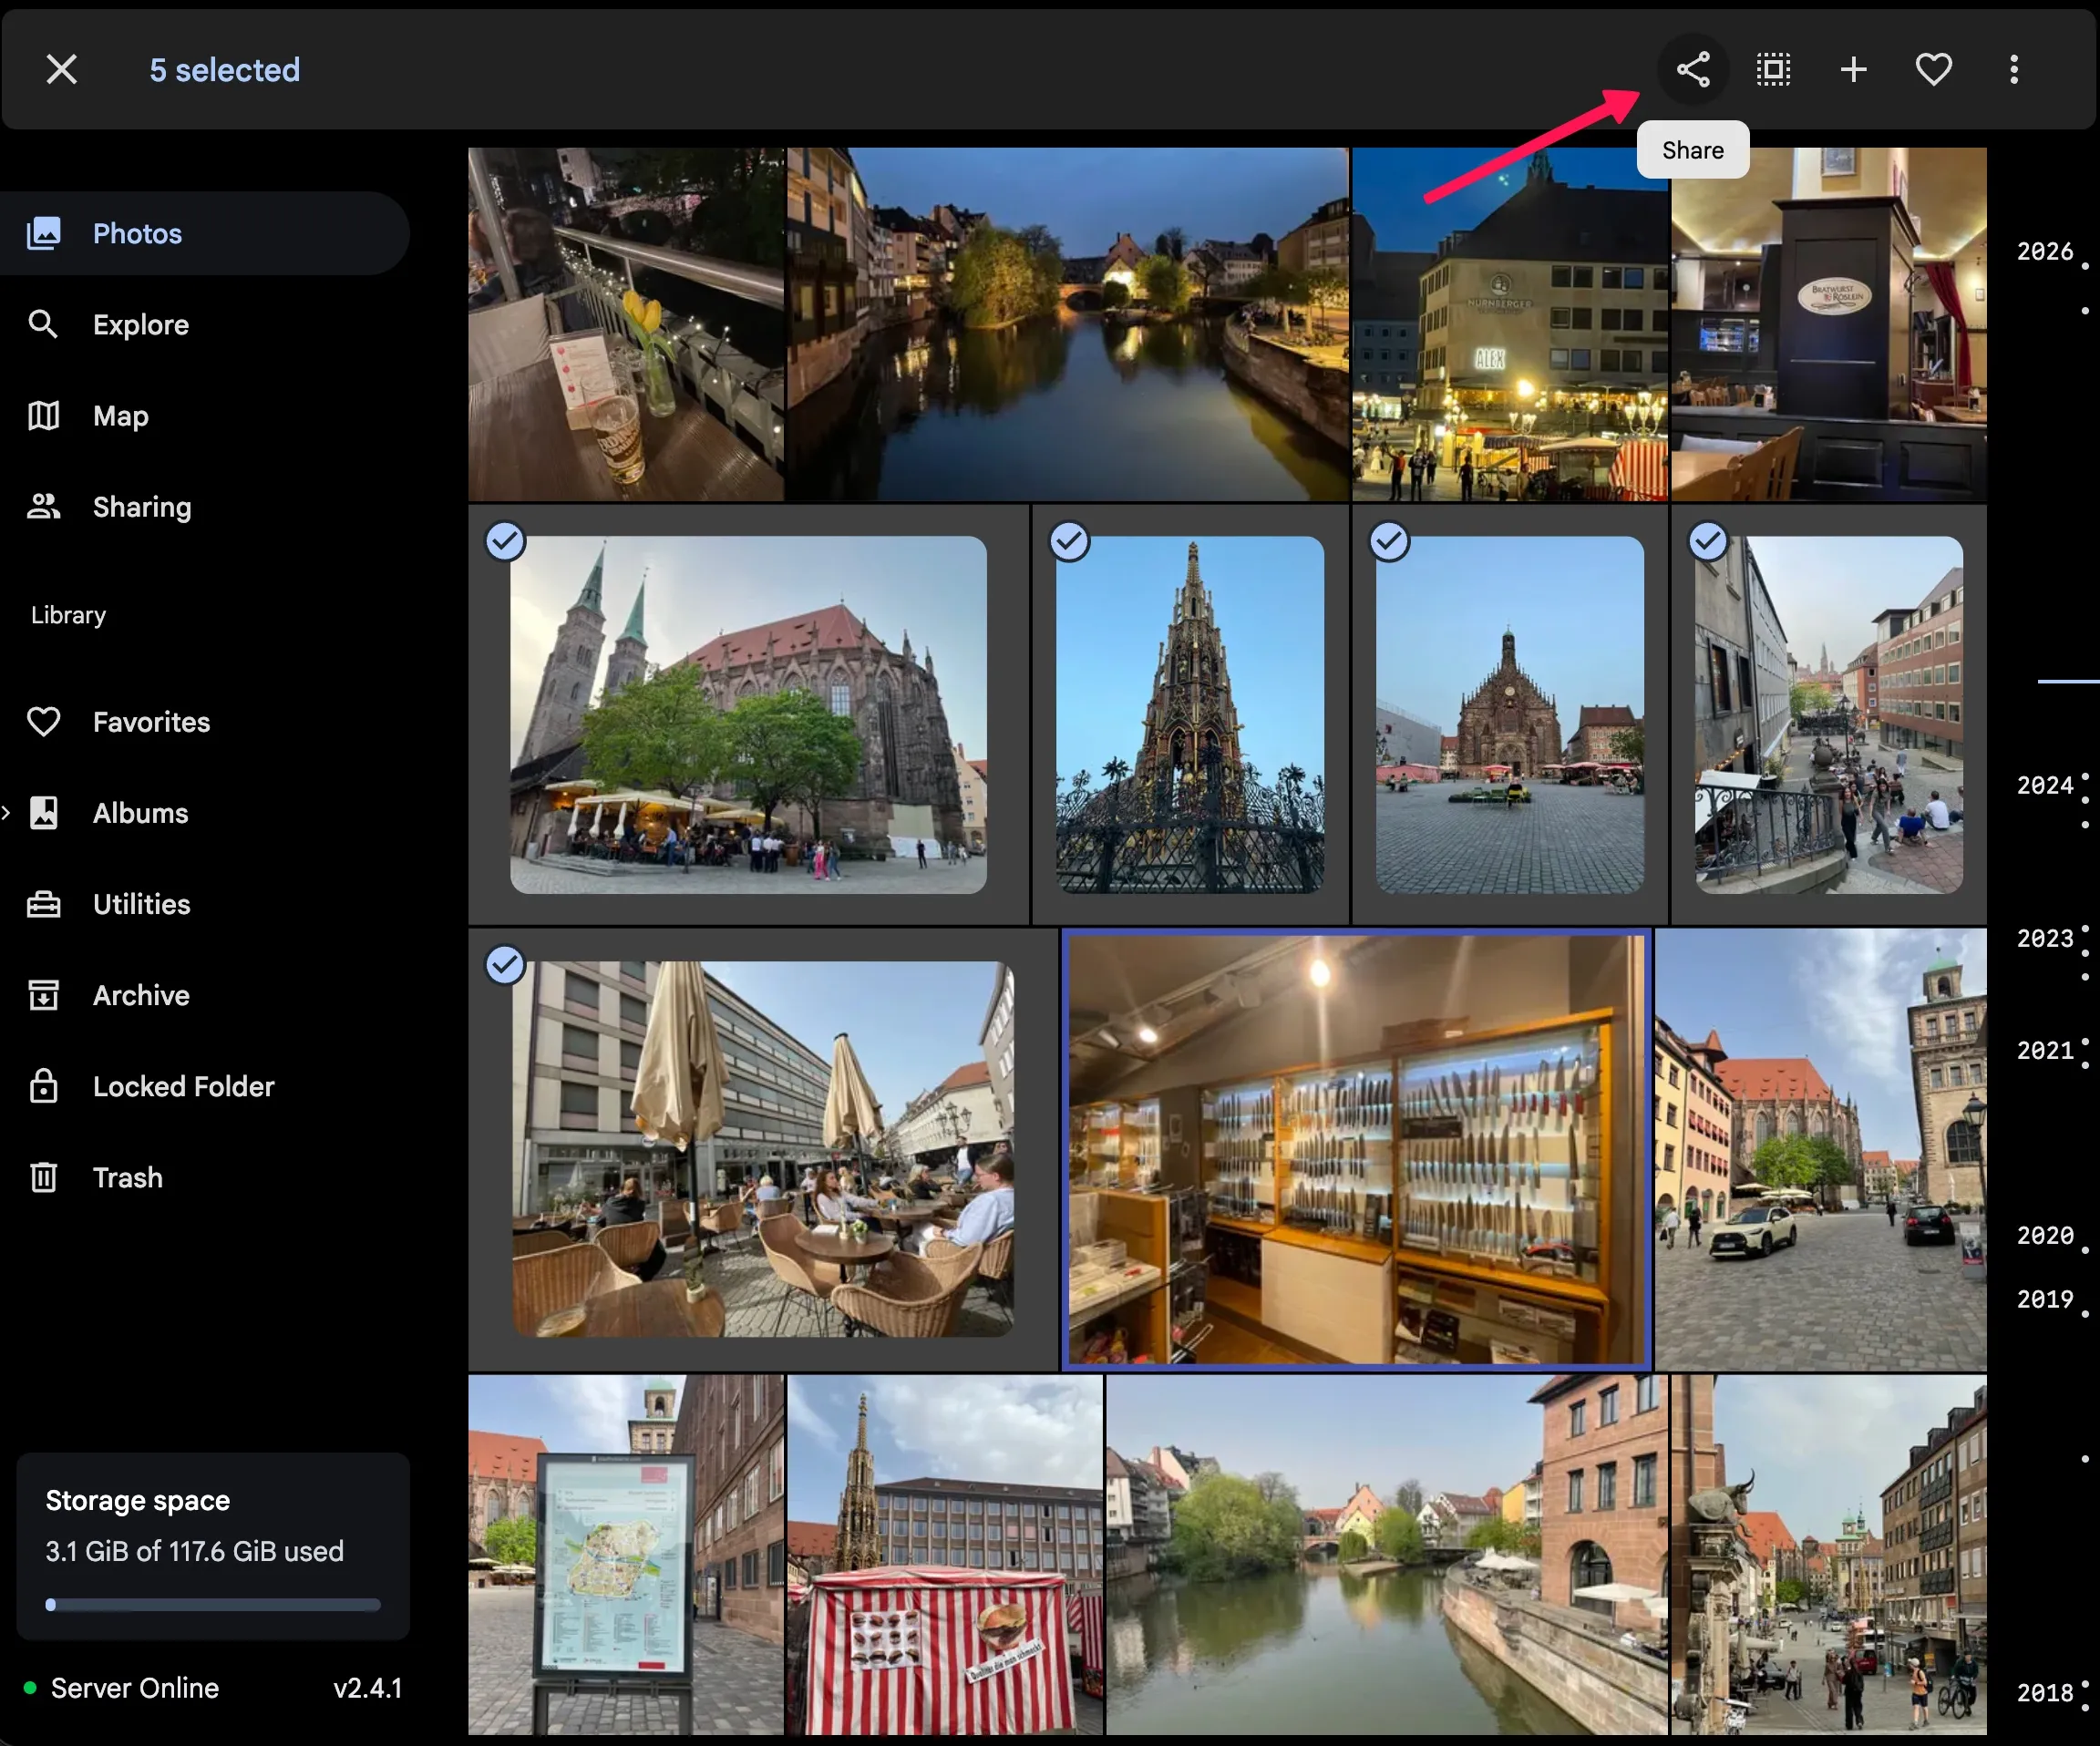Uncheck the gothic fountain spire photo
This screenshot has height=1746, width=2100.
[x=1069, y=541]
